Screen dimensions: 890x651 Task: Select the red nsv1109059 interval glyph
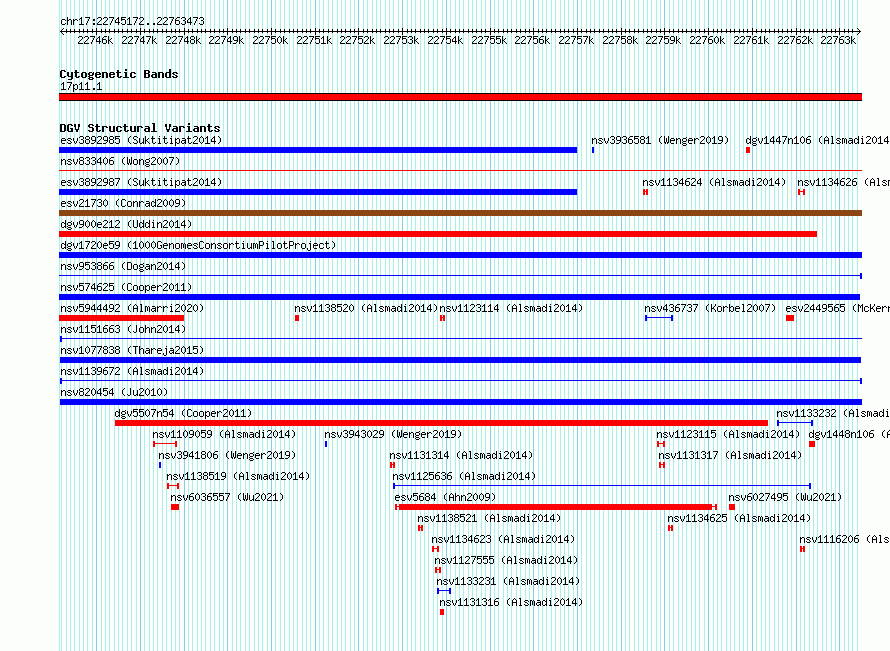pyautogui.click(x=165, y=444)
